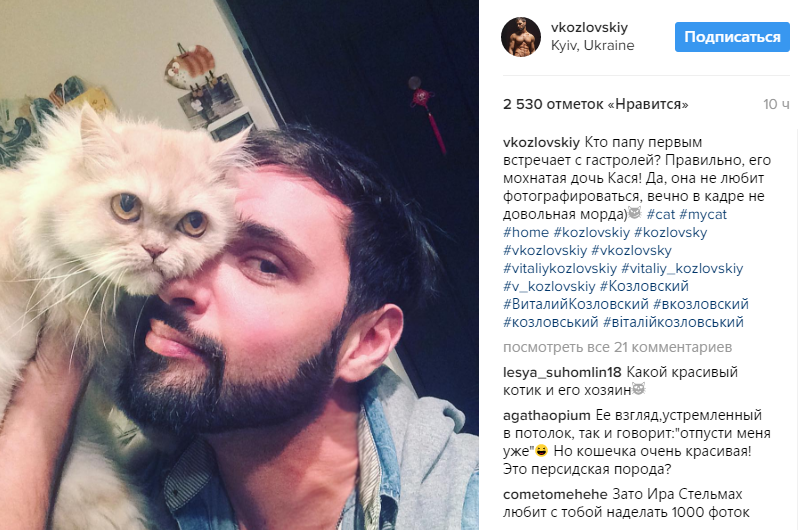The width and height of the screenshot is (798, 530).
Task: Open cometomehehe commenter profile
Action: (555, 494)
